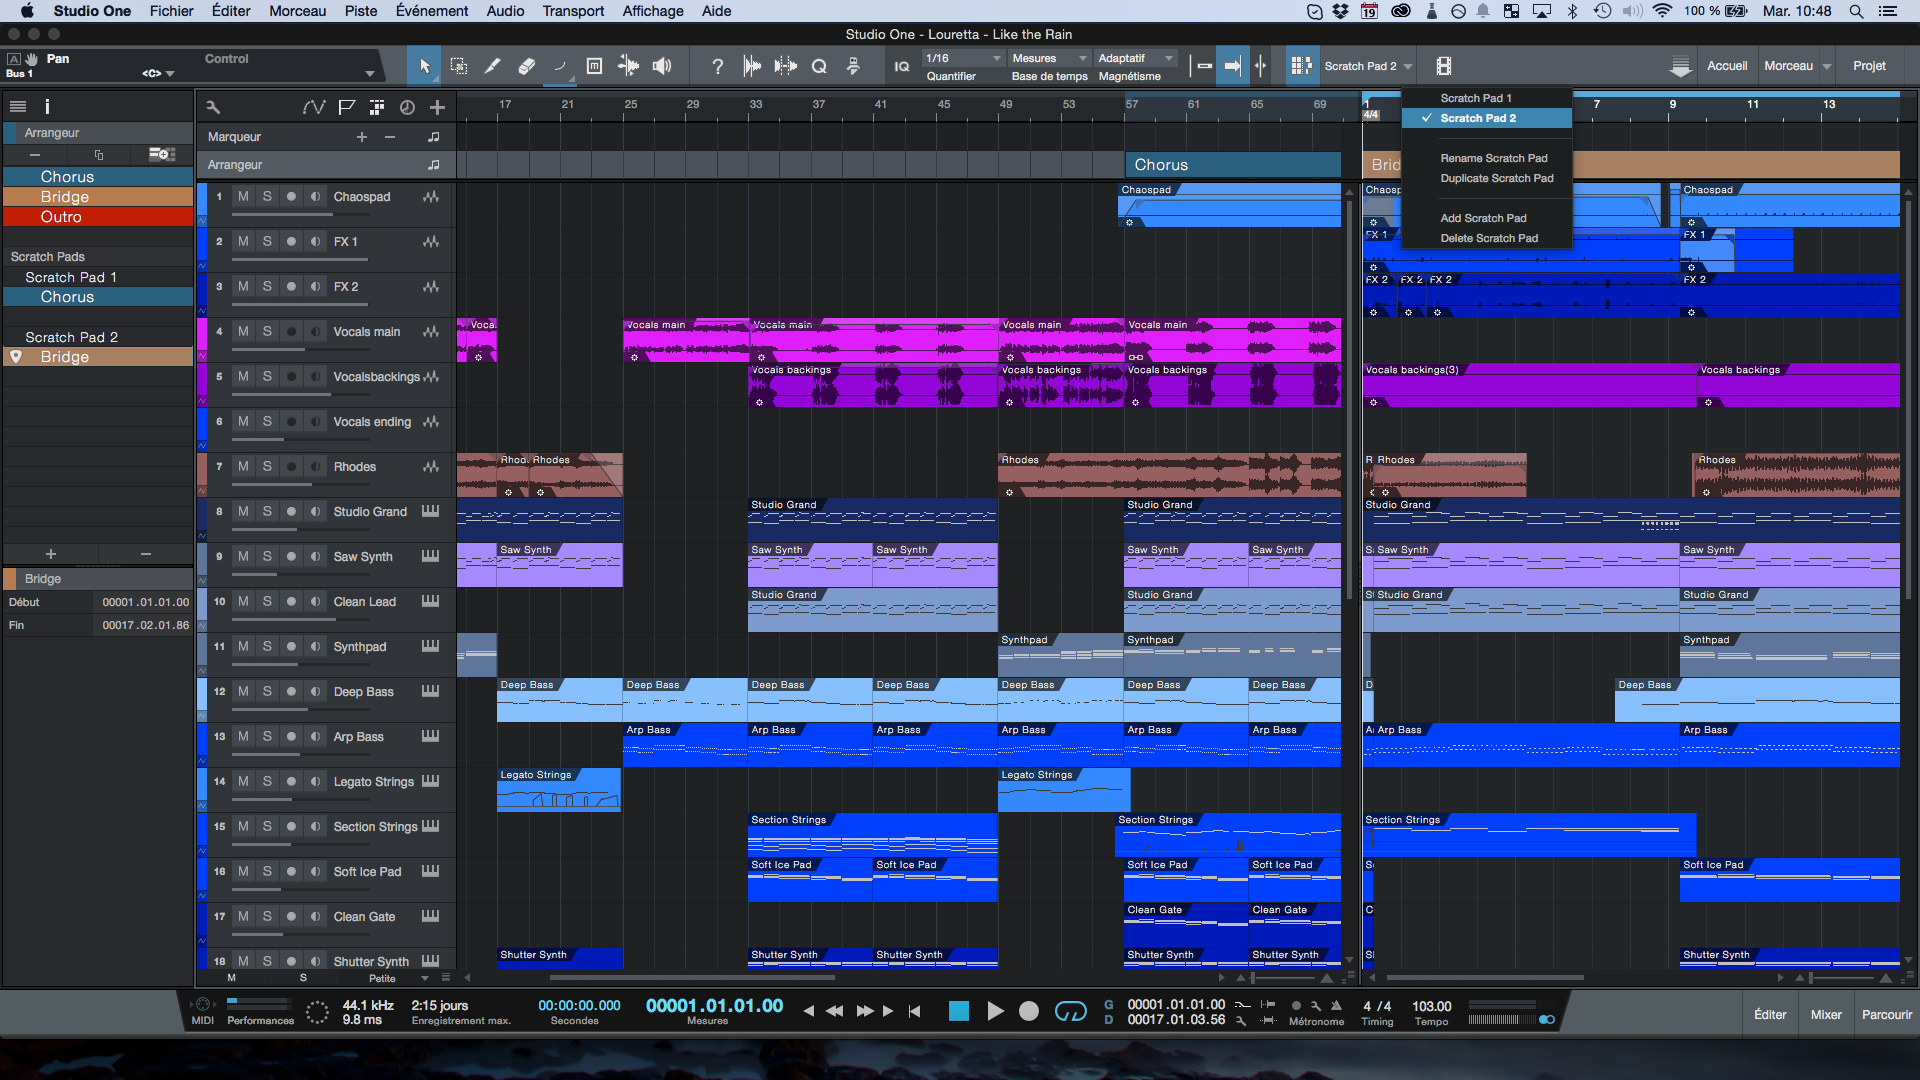Open the Scratch Pad 2 dropdown arrow
Screen dimensions: 1920x1080
1408,67
